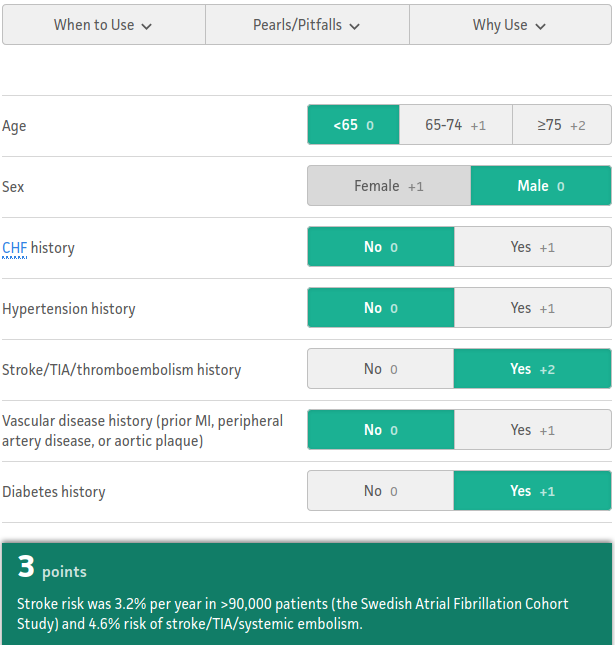Select Yes for Vascular disease history
The image size is (615, 645).
tap(533, 430)
